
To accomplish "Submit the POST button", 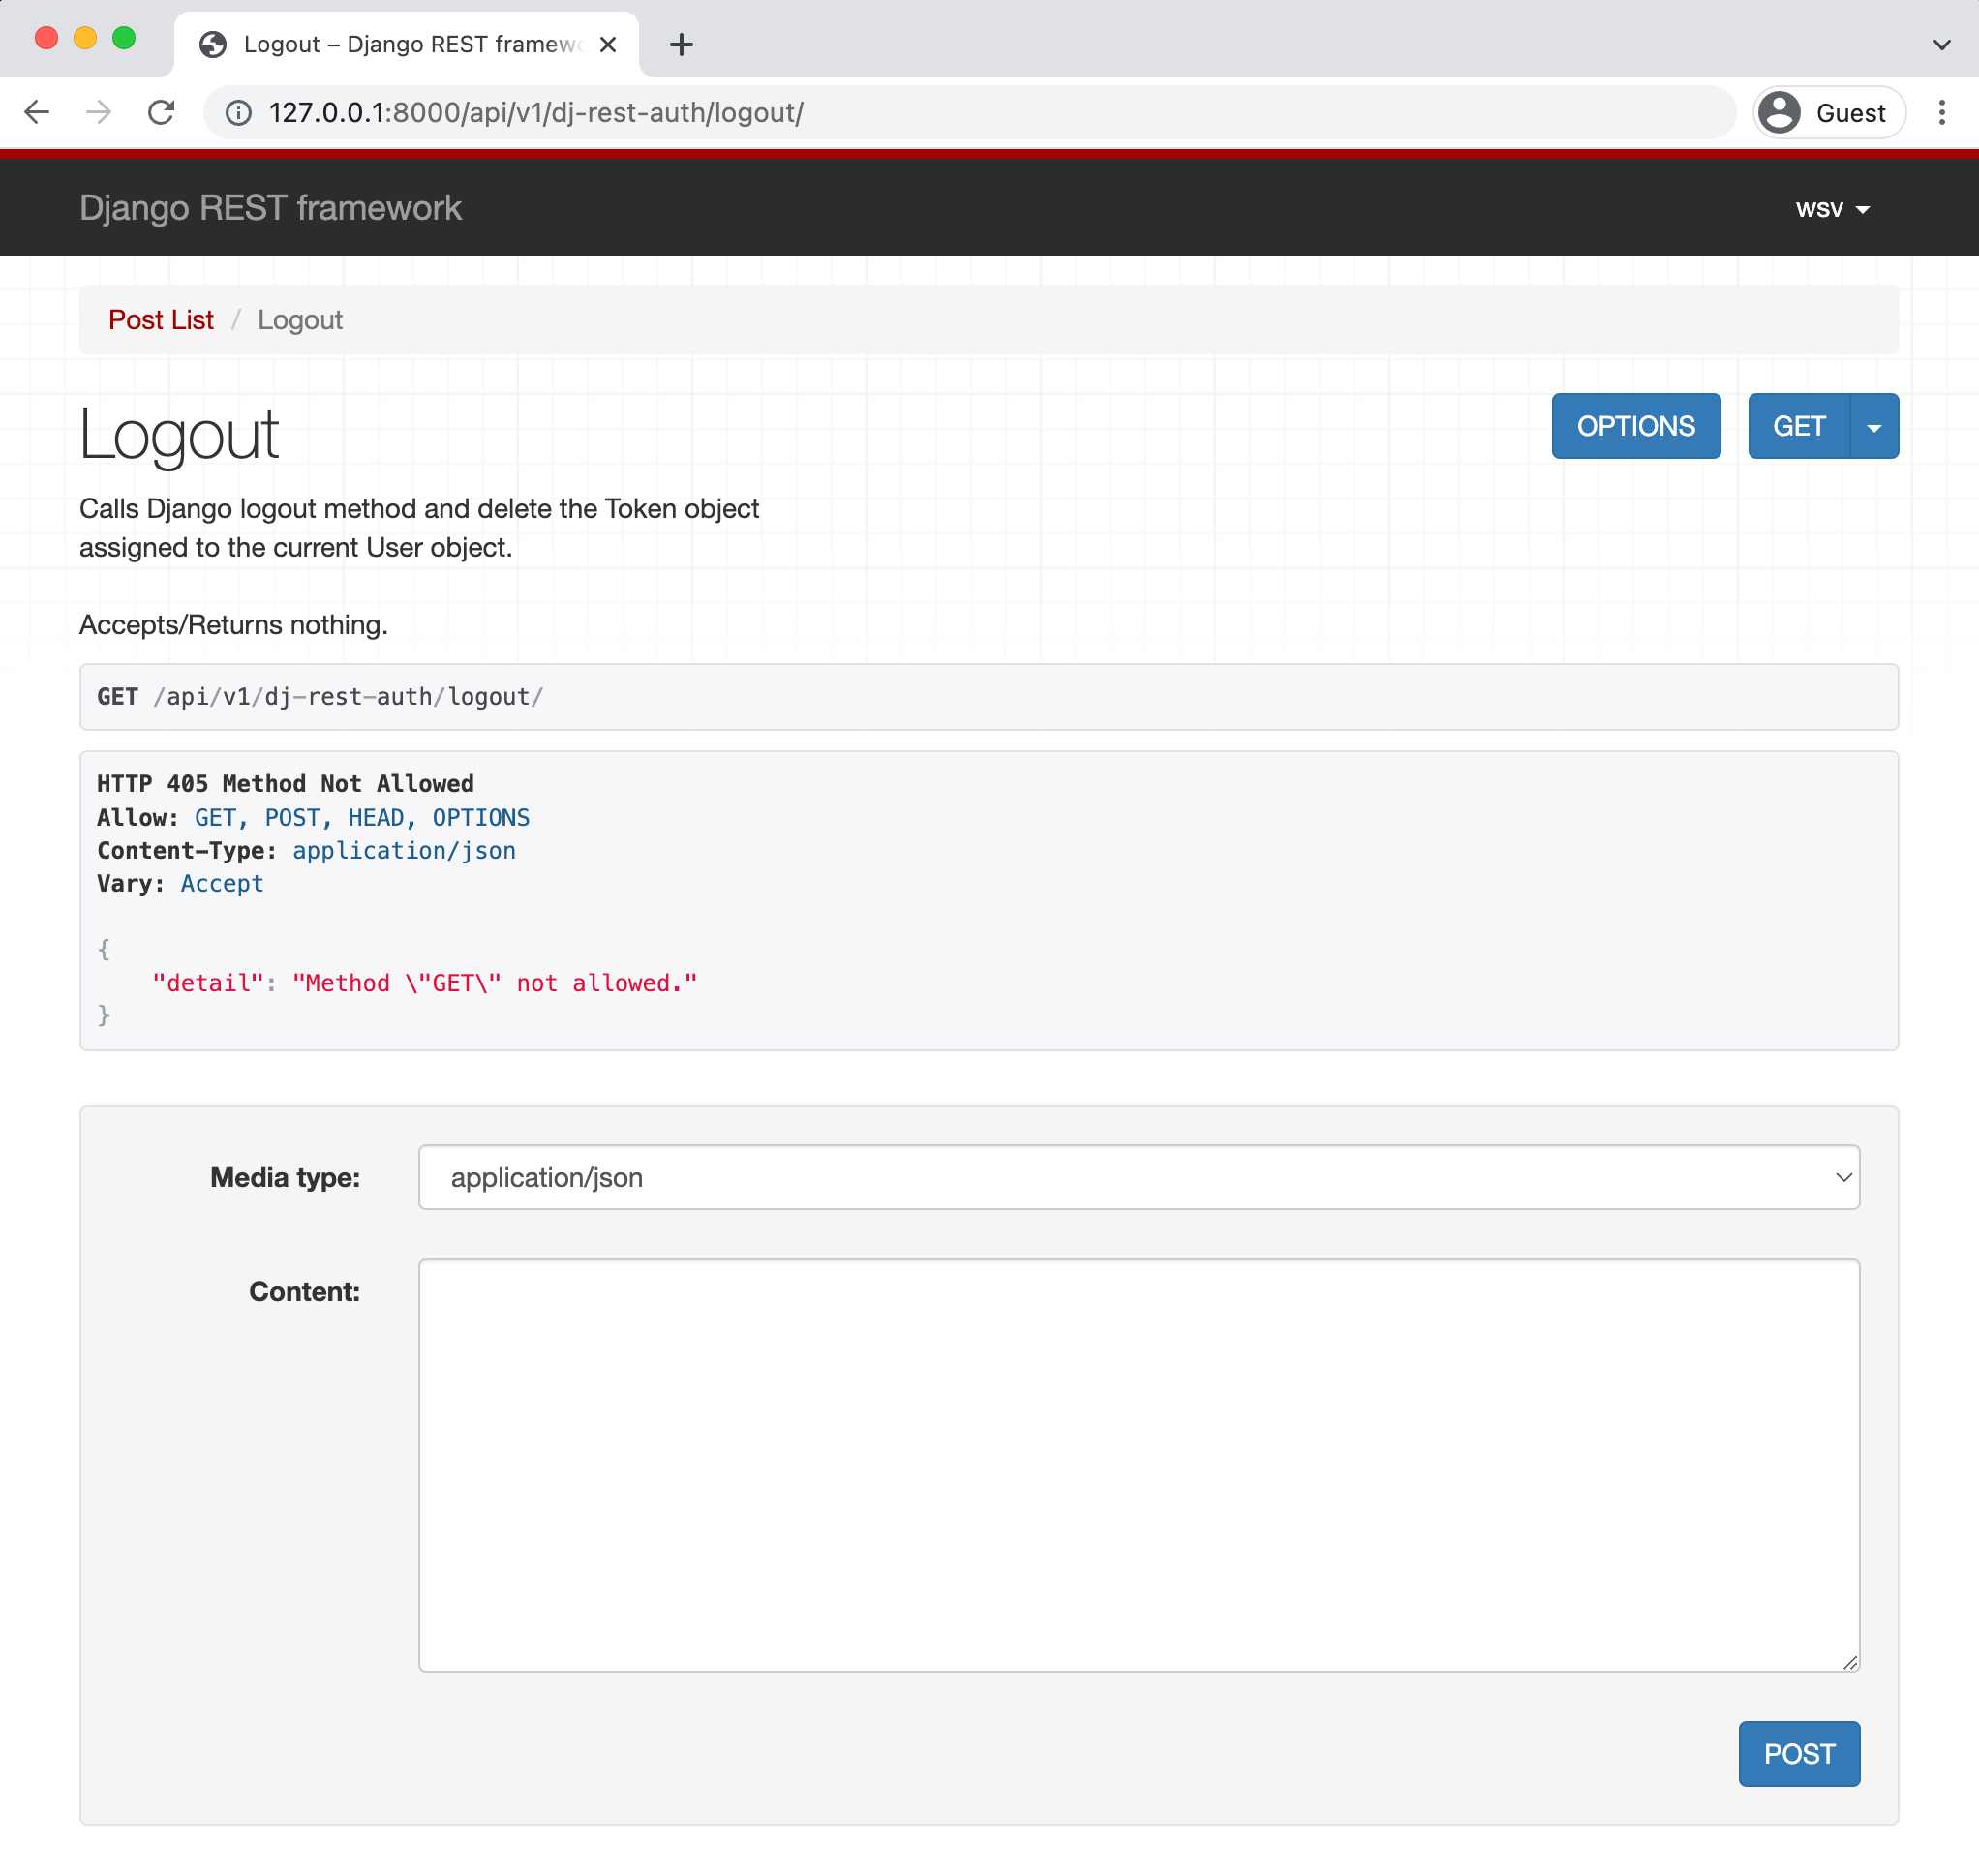I will click(x=1799, y=1754).
